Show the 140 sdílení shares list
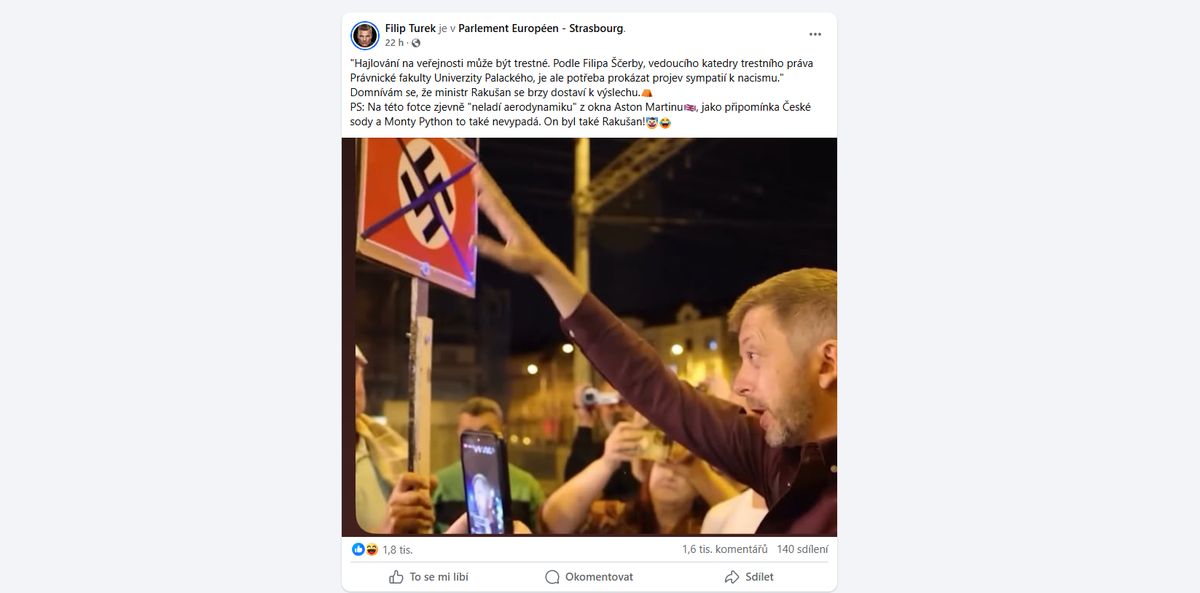1200x593 pixels. click(802, 549)
